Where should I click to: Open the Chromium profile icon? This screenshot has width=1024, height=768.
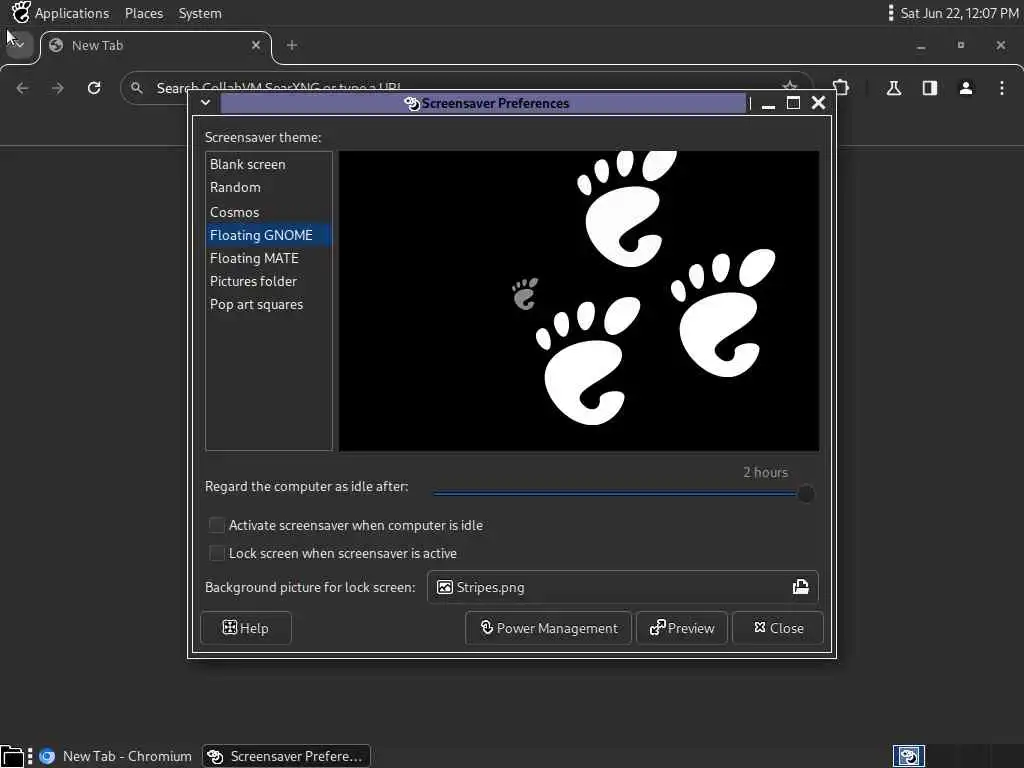pyautogui.click(x=966, y=88)
